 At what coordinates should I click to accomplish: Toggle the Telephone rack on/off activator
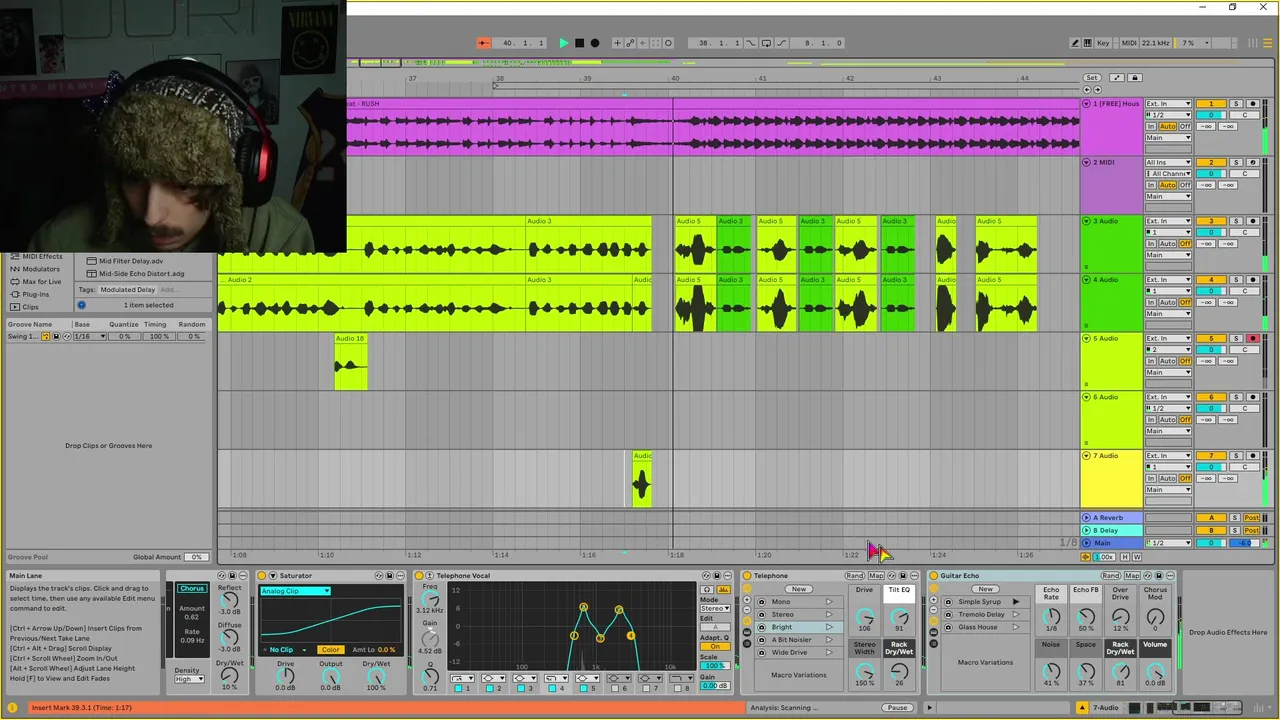tap(746, 576)
